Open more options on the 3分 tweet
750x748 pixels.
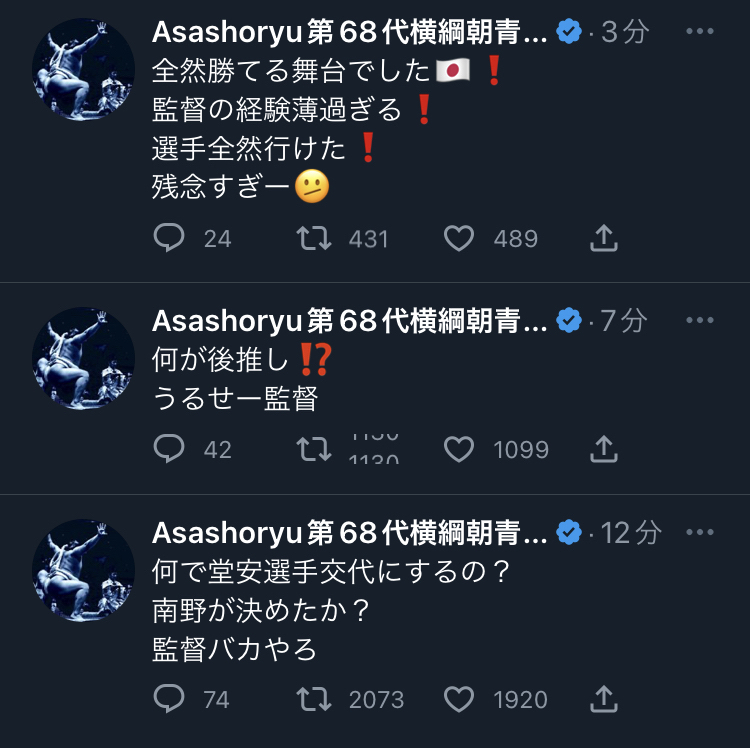pyautogui.click(x=700, y=31)
